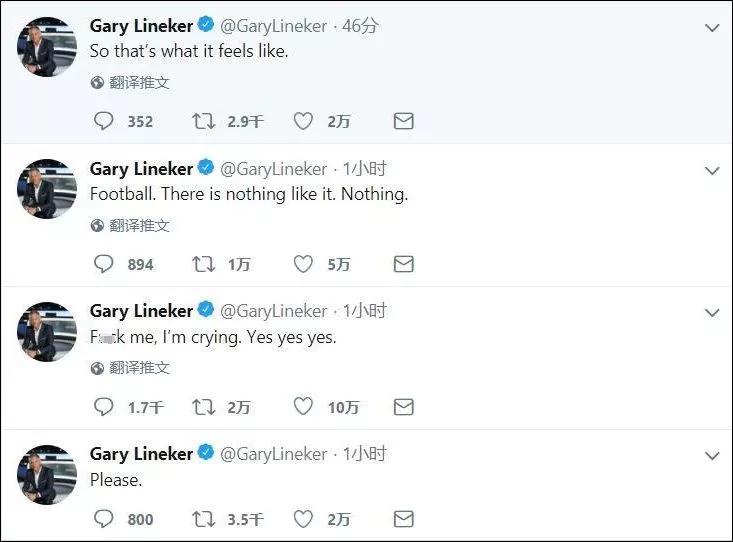Reply to the 'Football. There is nothing like it' tweet
Viewport: 733px width, 542px height.
click(x=104, y=264)
